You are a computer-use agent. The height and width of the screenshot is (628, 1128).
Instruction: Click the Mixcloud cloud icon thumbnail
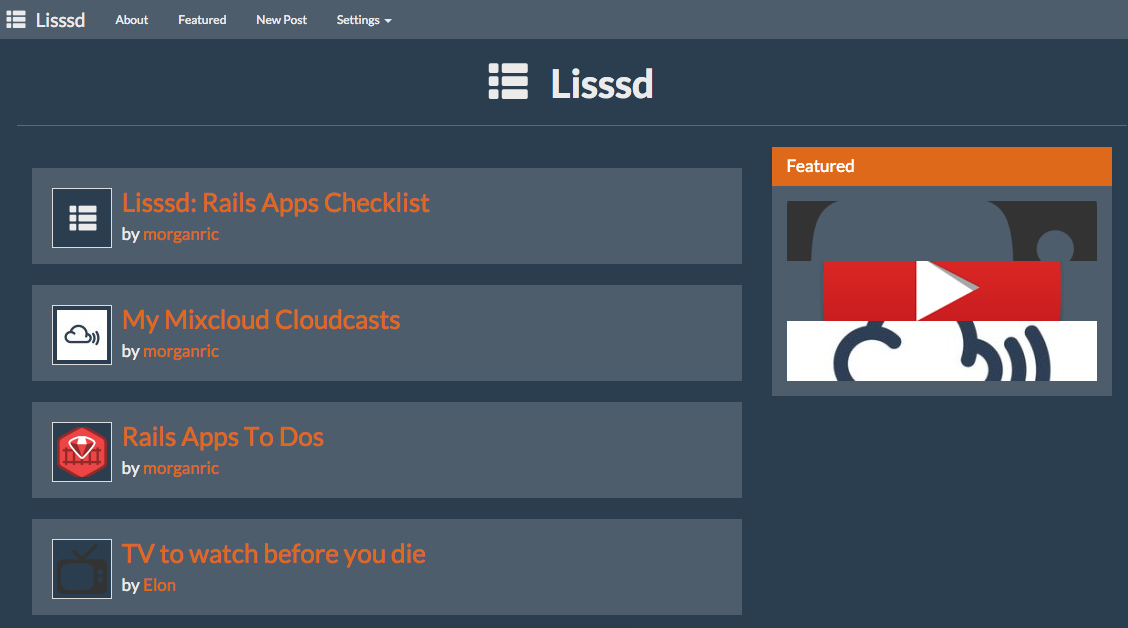(81, 334)
